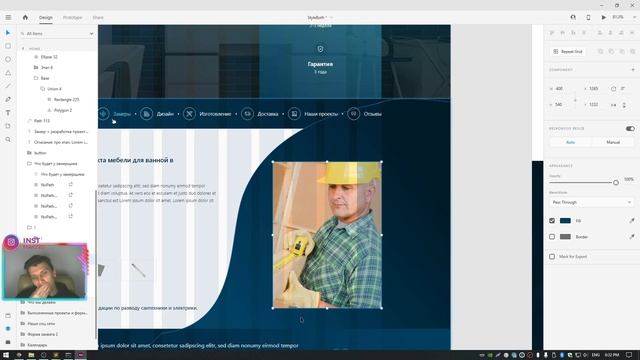The height and width of the screenshot is (360, 640).
Task: Click the rotation icon in transform
Action: pyautogui.click(x=613, y=89)
